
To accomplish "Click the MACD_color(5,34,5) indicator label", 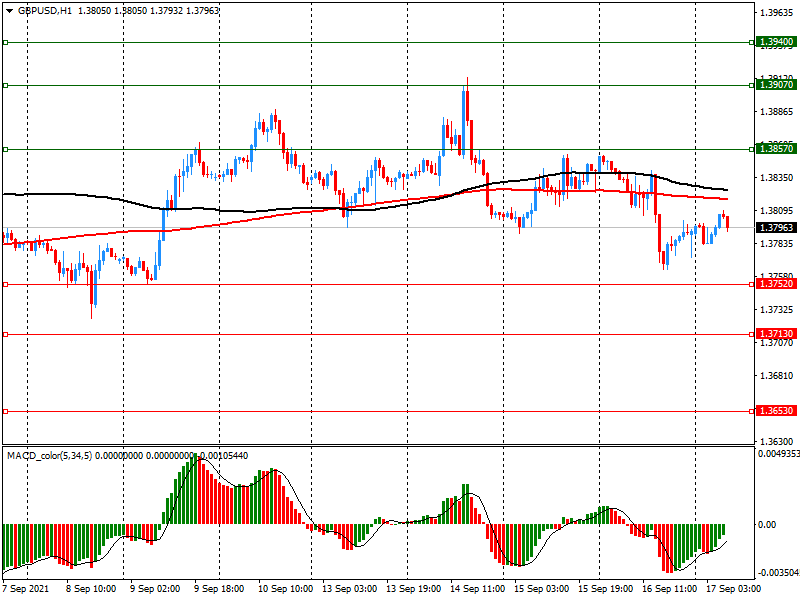I will point(49,456).
